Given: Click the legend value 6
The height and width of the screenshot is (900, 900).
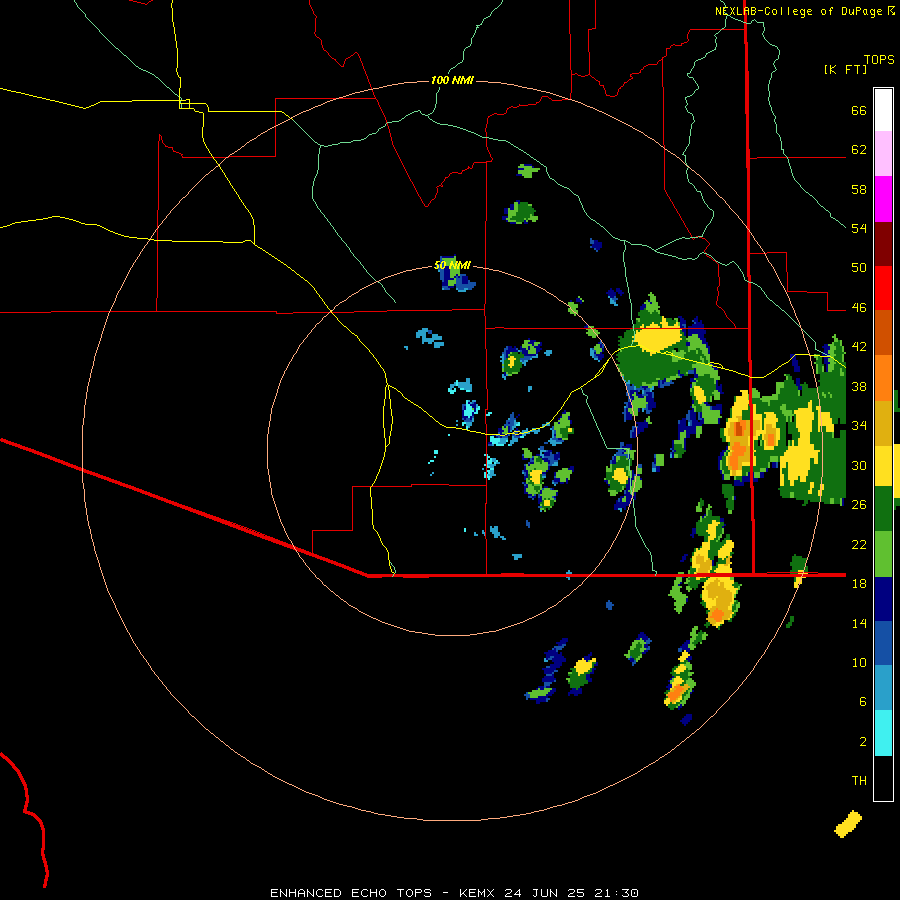Looking at the screenshot, I should coord(863,702).
